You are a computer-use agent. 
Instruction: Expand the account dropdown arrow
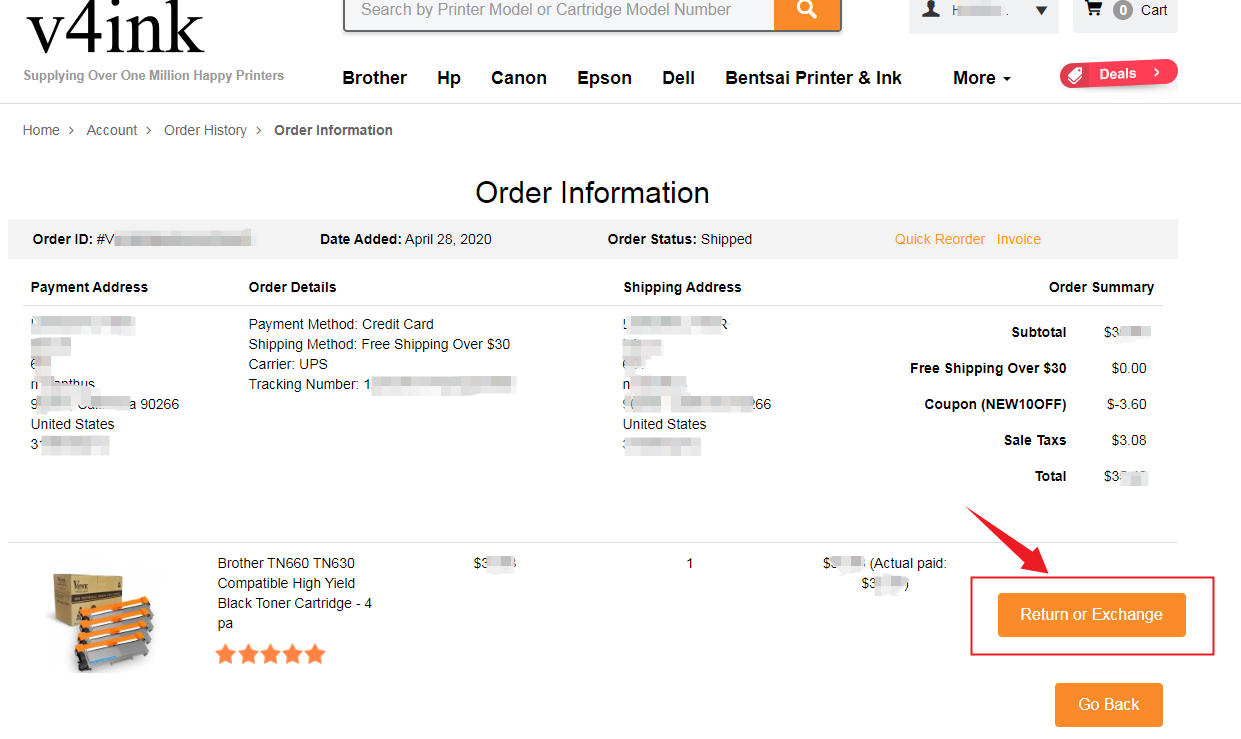point(1041,11)
